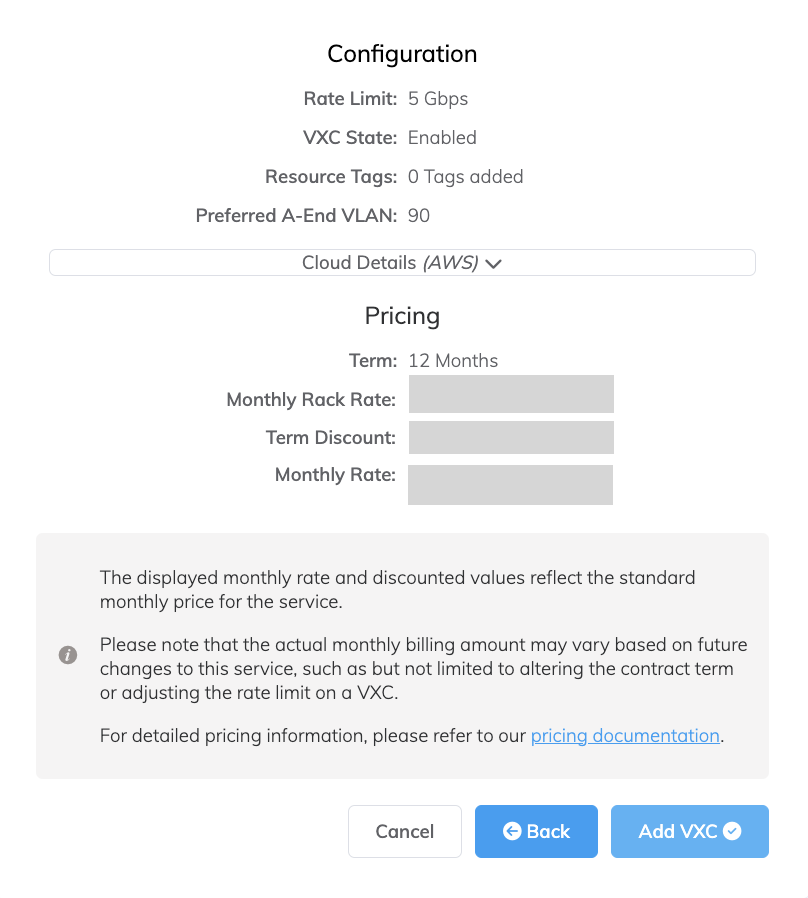808x898 pixels.
Task: Click the Configuration heading
Action: (402, 54)
